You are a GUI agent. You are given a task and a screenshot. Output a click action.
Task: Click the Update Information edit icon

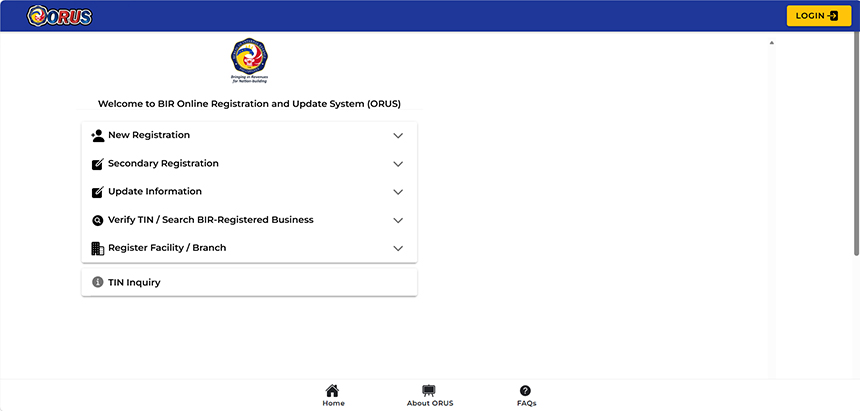(98, 192)
